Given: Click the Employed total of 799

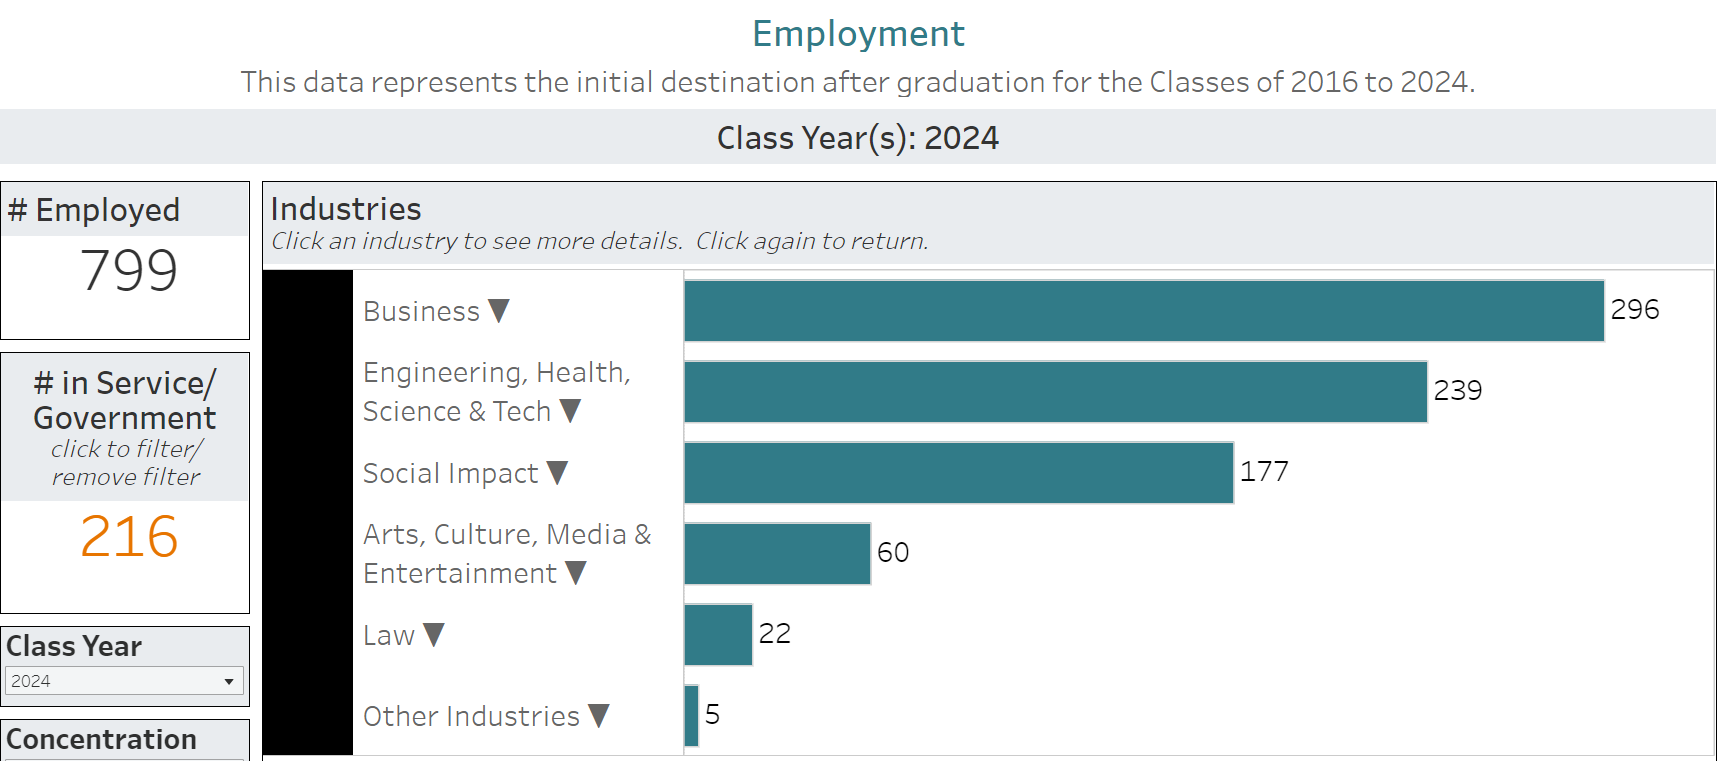Looking at the screenshot, I should (129, 271).
